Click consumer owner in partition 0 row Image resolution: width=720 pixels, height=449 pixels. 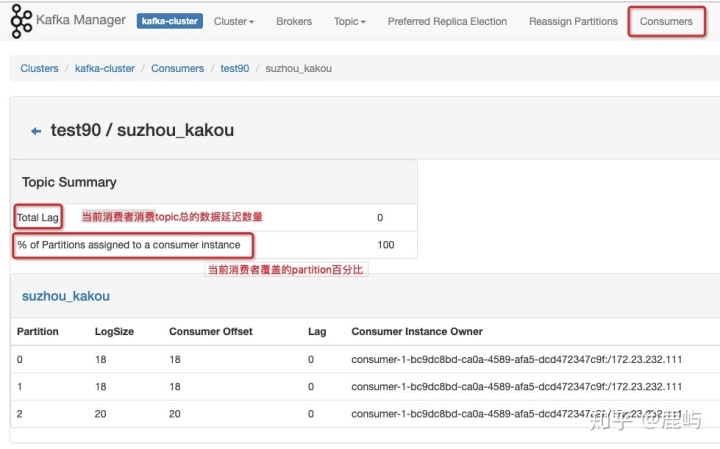(517, 359)
